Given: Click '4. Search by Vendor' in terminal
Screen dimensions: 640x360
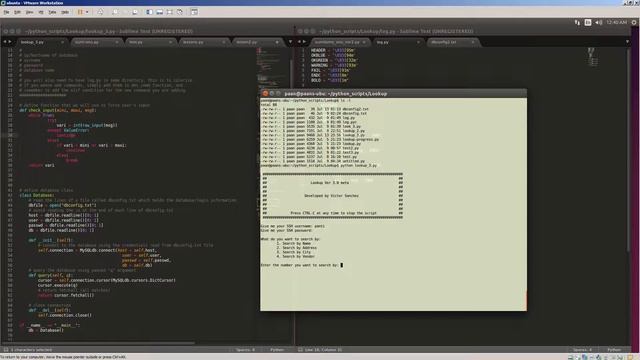Looking at the screenshot, I should pyautogui.click(x=296, y=256).
